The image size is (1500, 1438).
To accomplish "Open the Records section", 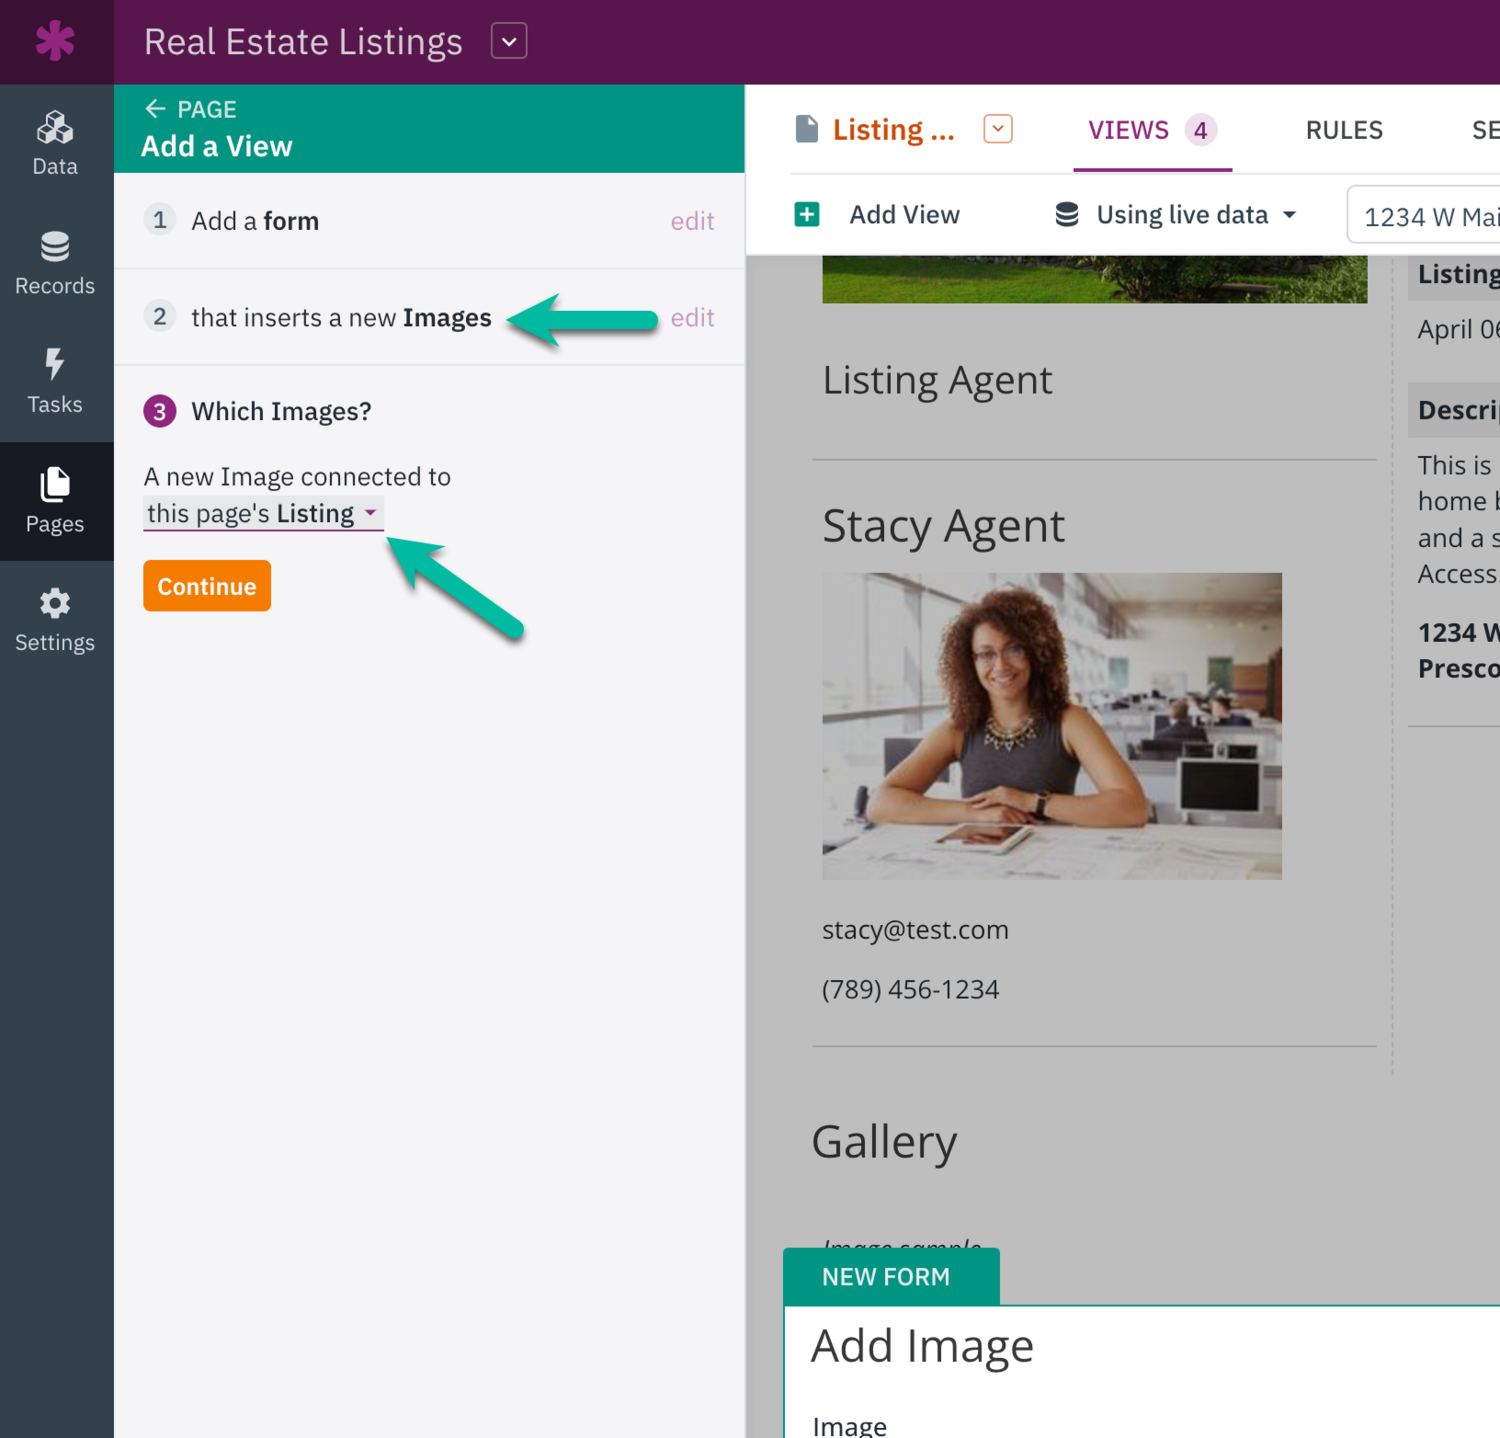I will pyautogui.click(x=55, y=263).
